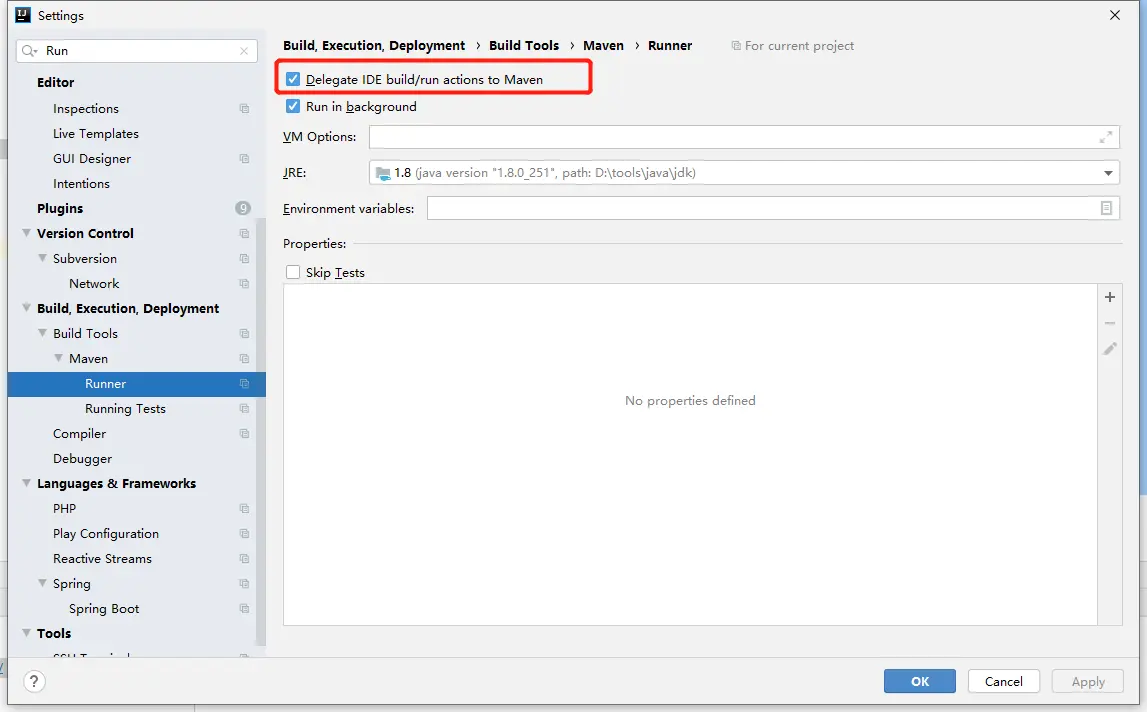Click the help question mark icon
This screenshot has height=712, width=1147.
(34, 681)
